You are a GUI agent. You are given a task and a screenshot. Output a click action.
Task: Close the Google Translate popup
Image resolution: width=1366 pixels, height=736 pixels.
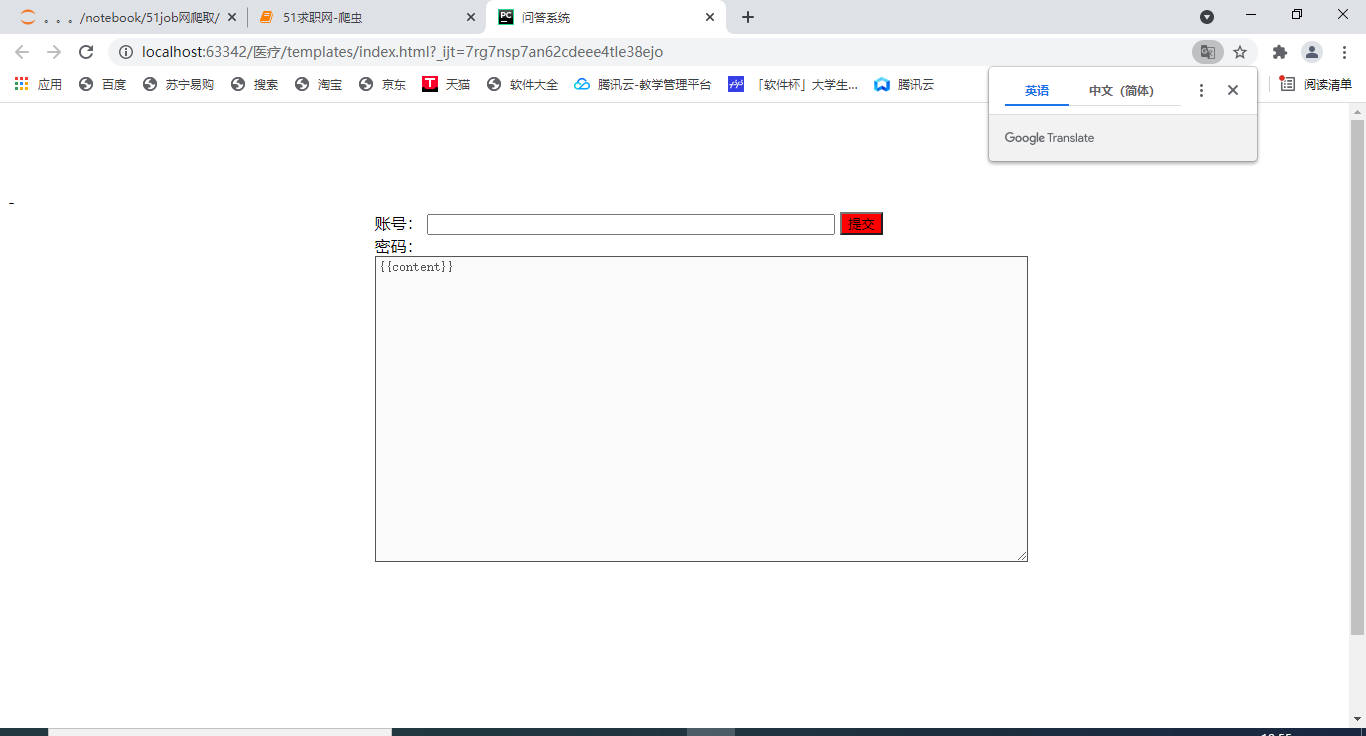[x=1233, y=90]
